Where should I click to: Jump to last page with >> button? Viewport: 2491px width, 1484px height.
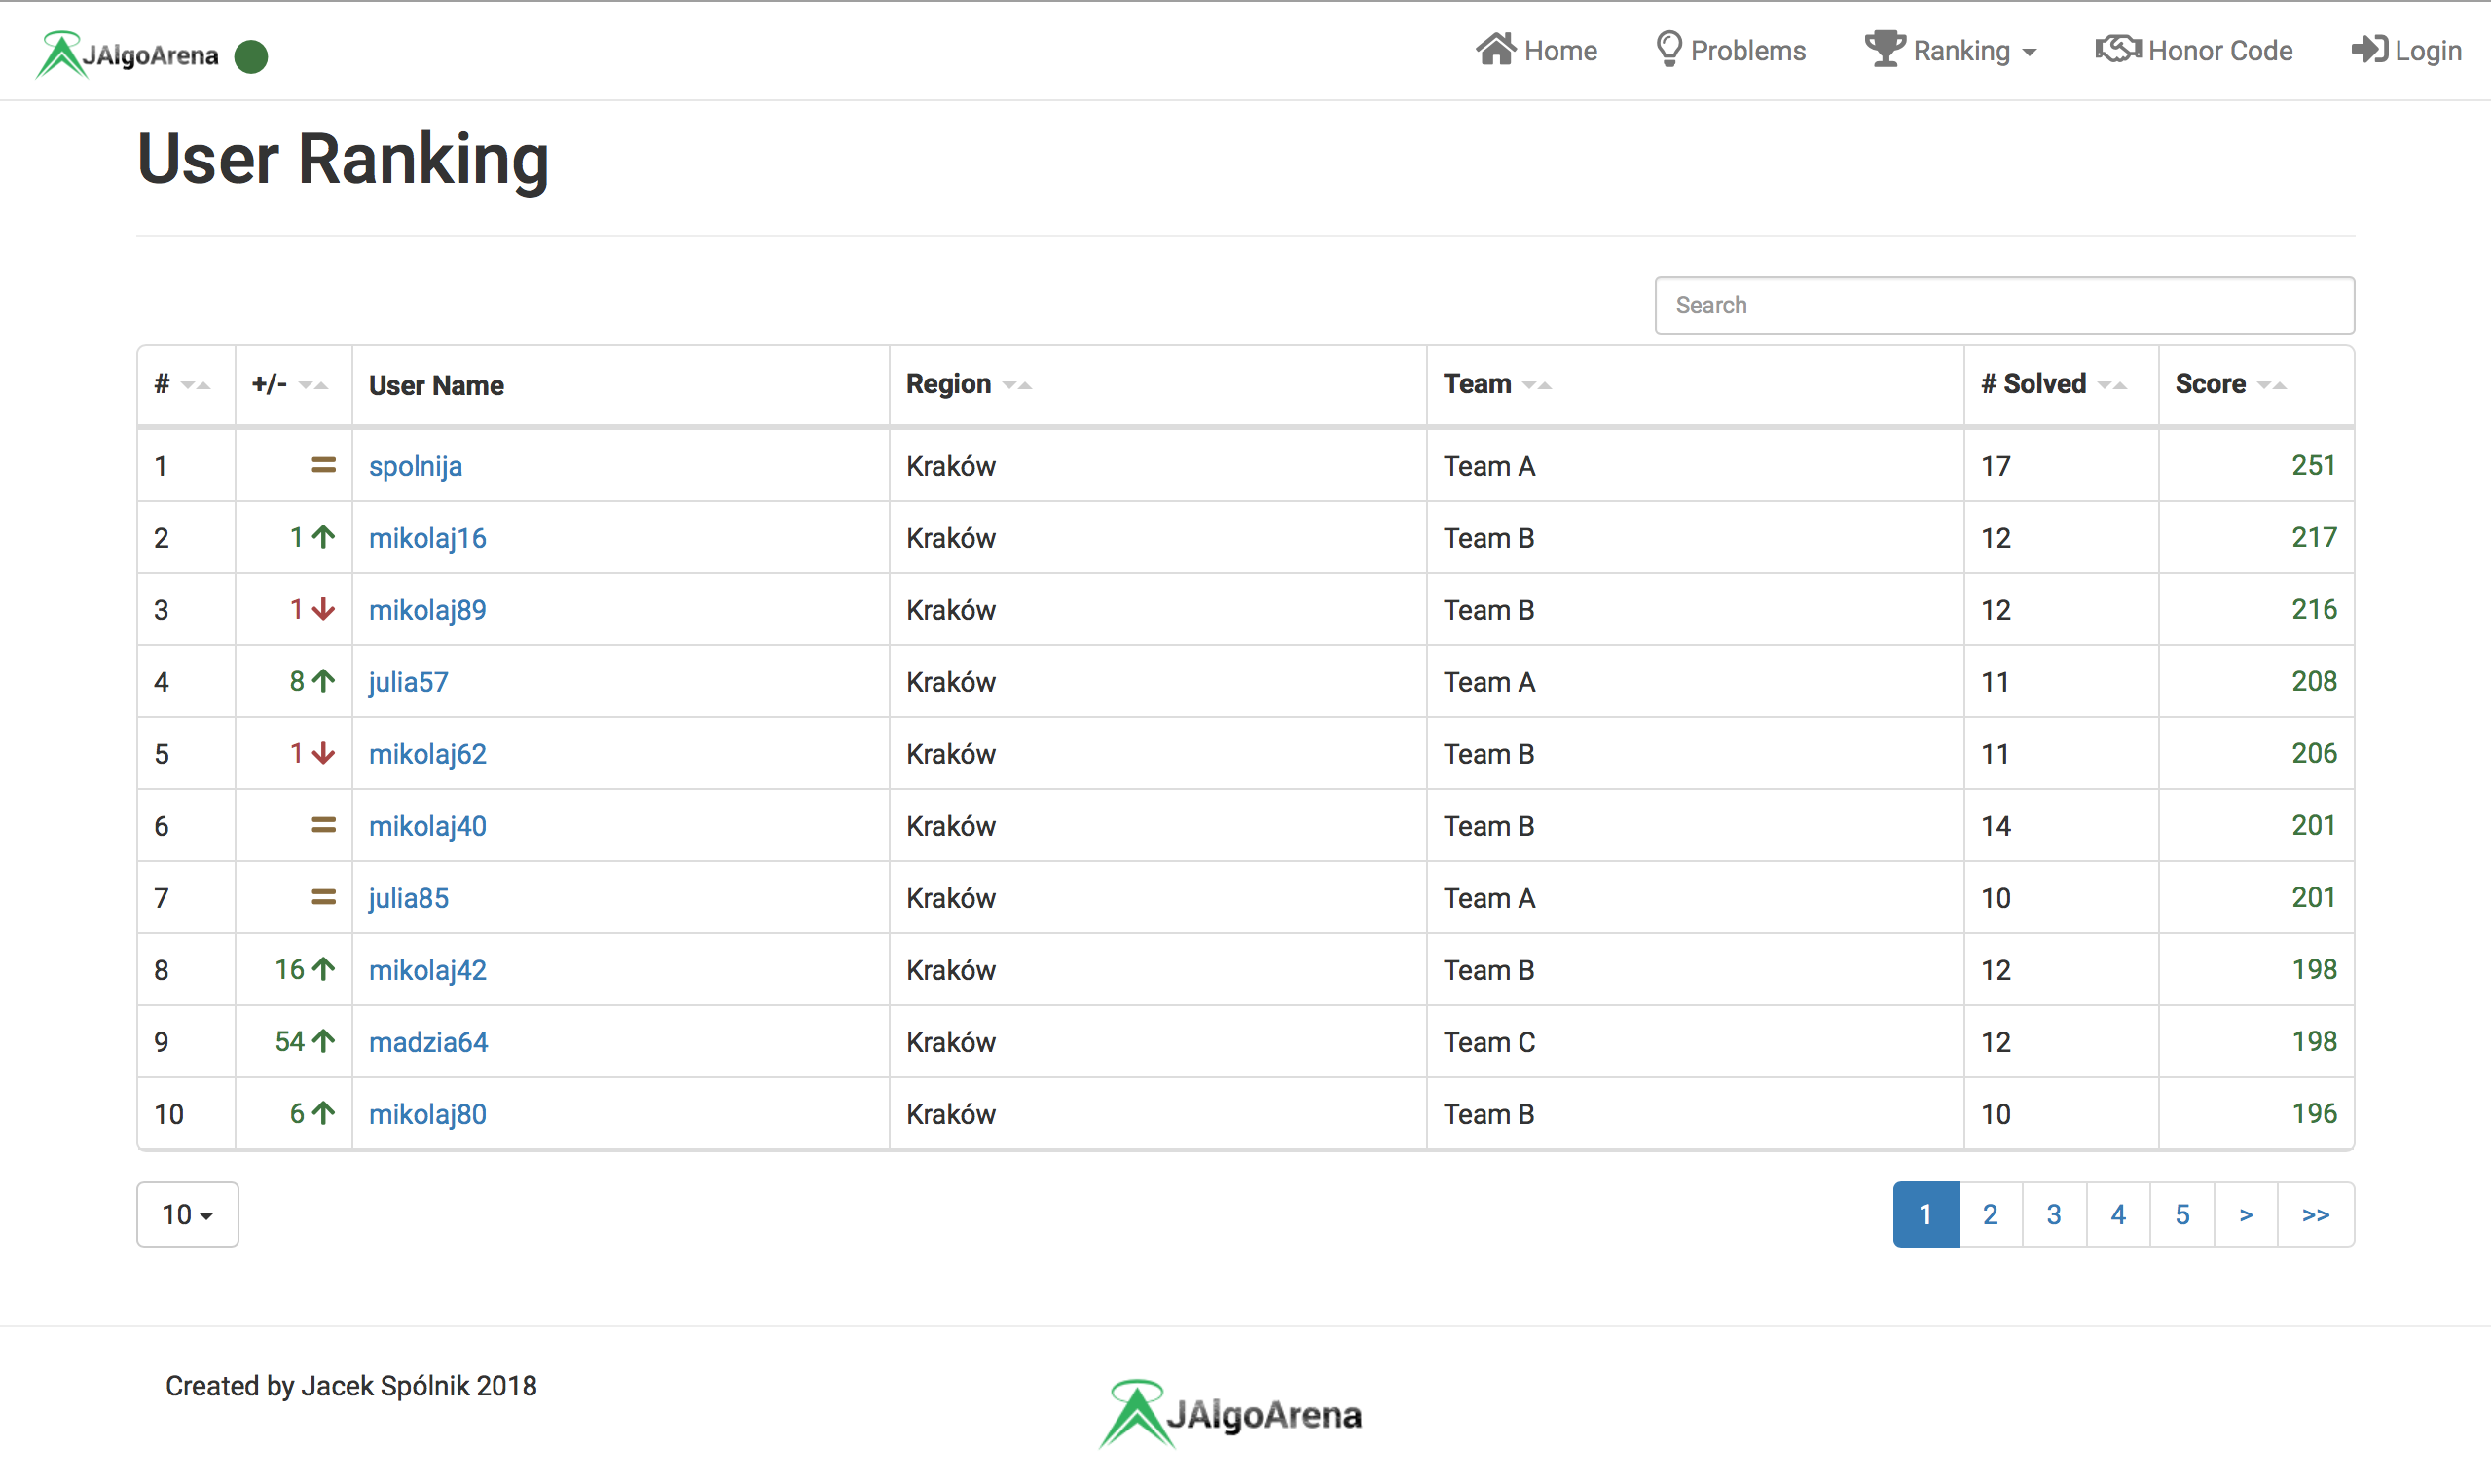click(x=2315, y=1214)
